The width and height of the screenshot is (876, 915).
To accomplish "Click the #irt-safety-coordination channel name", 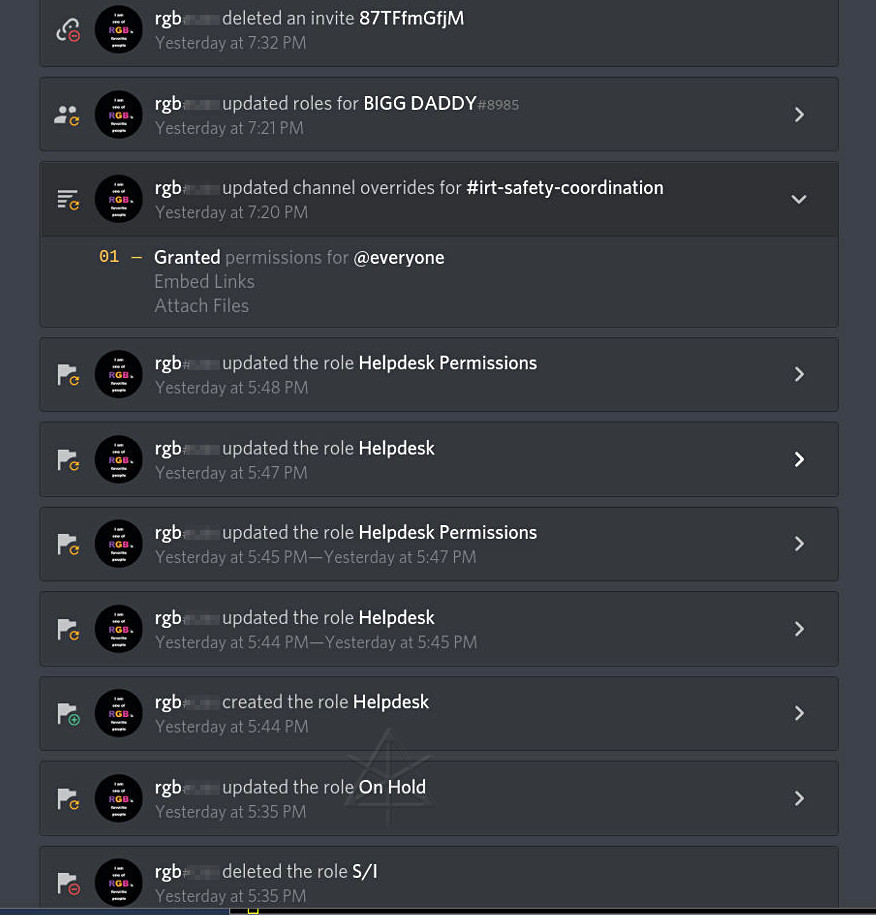I will point(565,188).
